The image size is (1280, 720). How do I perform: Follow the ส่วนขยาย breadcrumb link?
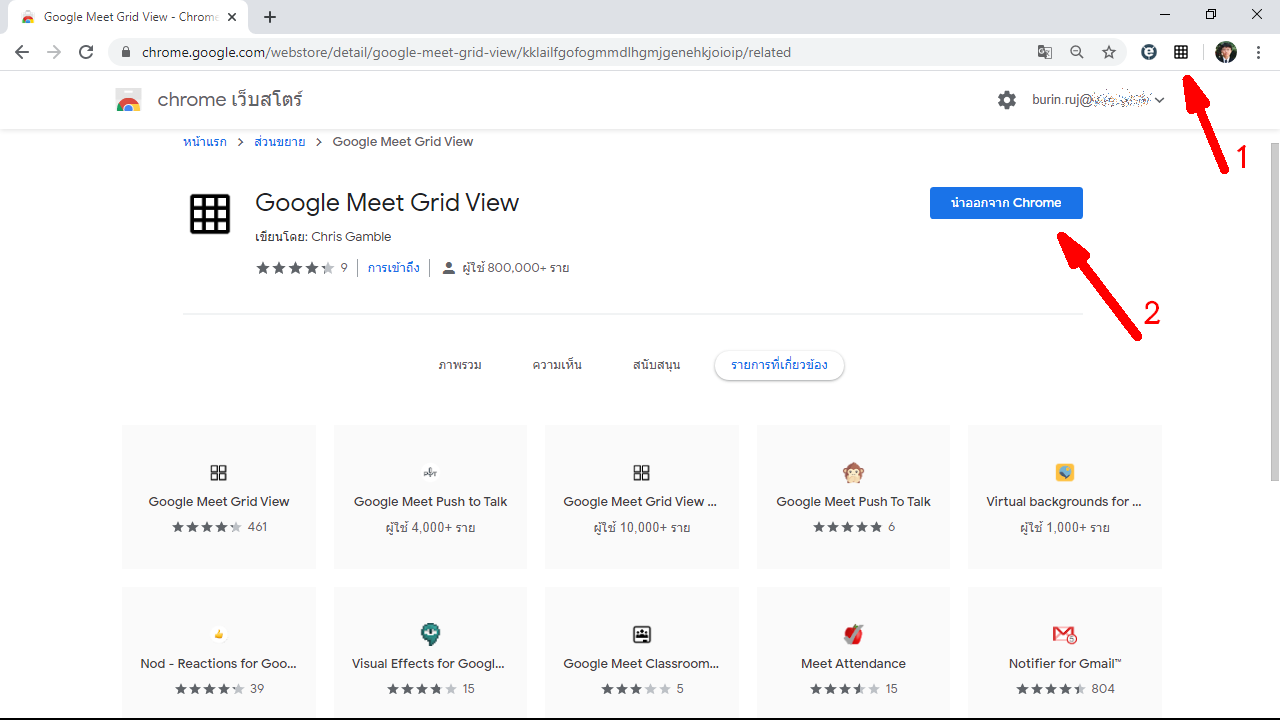coord(279,142)
